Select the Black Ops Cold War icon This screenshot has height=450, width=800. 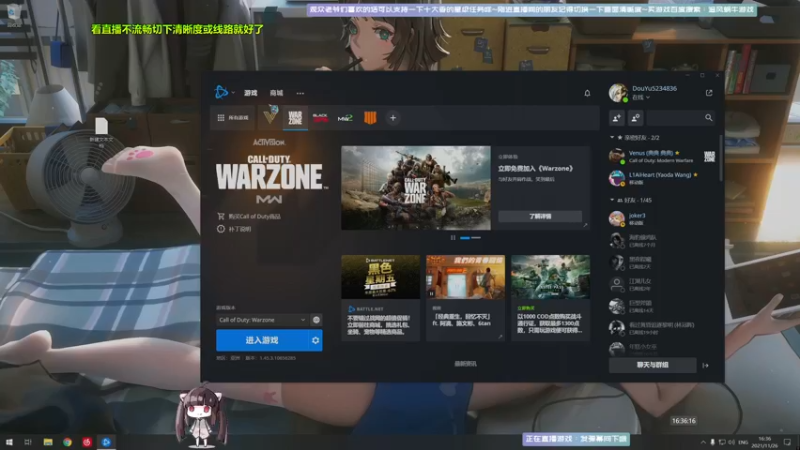320,118
